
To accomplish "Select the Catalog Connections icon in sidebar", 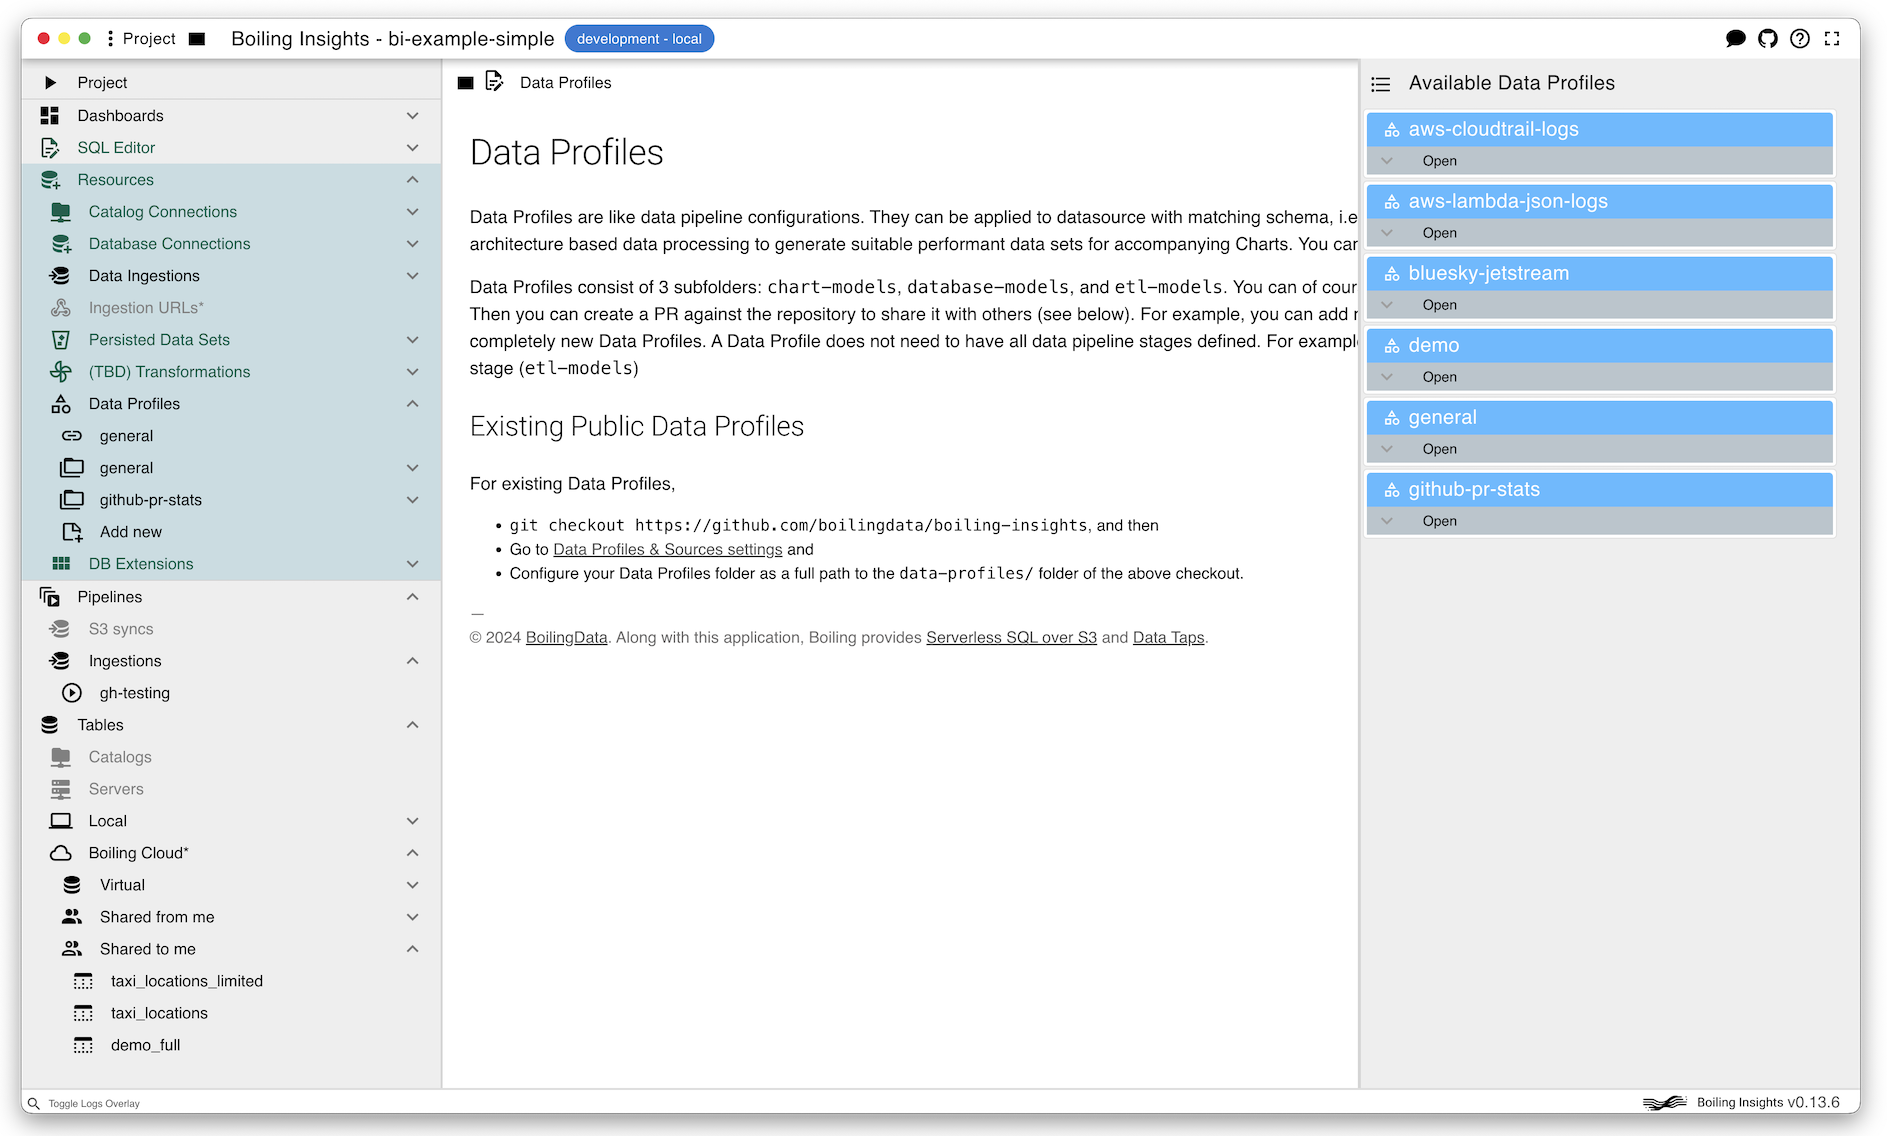I will click(x=60, y=211).
